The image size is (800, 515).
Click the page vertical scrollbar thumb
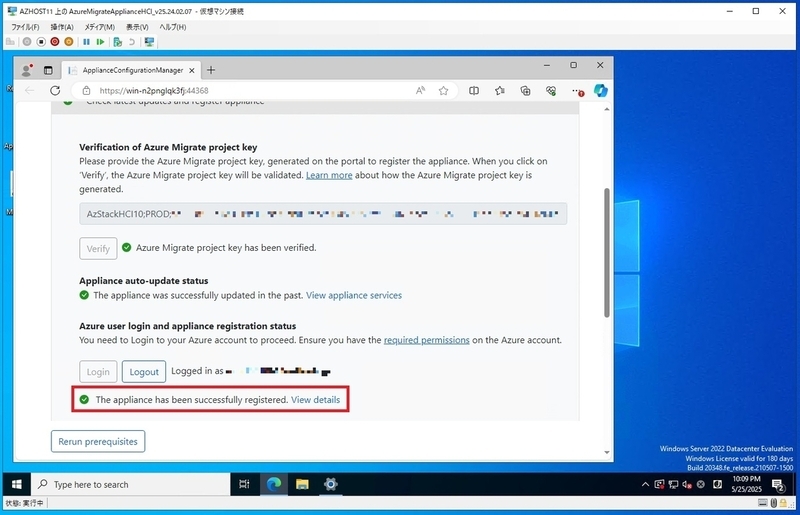point(607,253)
